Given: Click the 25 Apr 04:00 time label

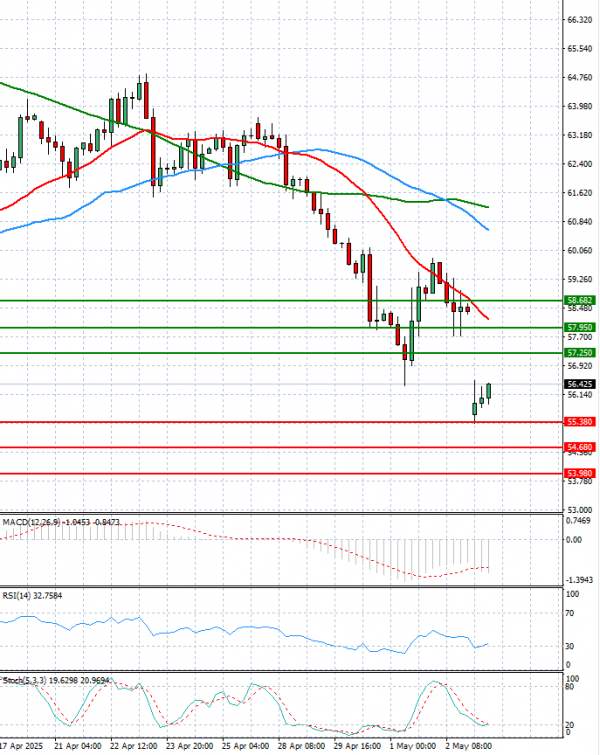Looking at the screenshot, I should click(246, 746).
